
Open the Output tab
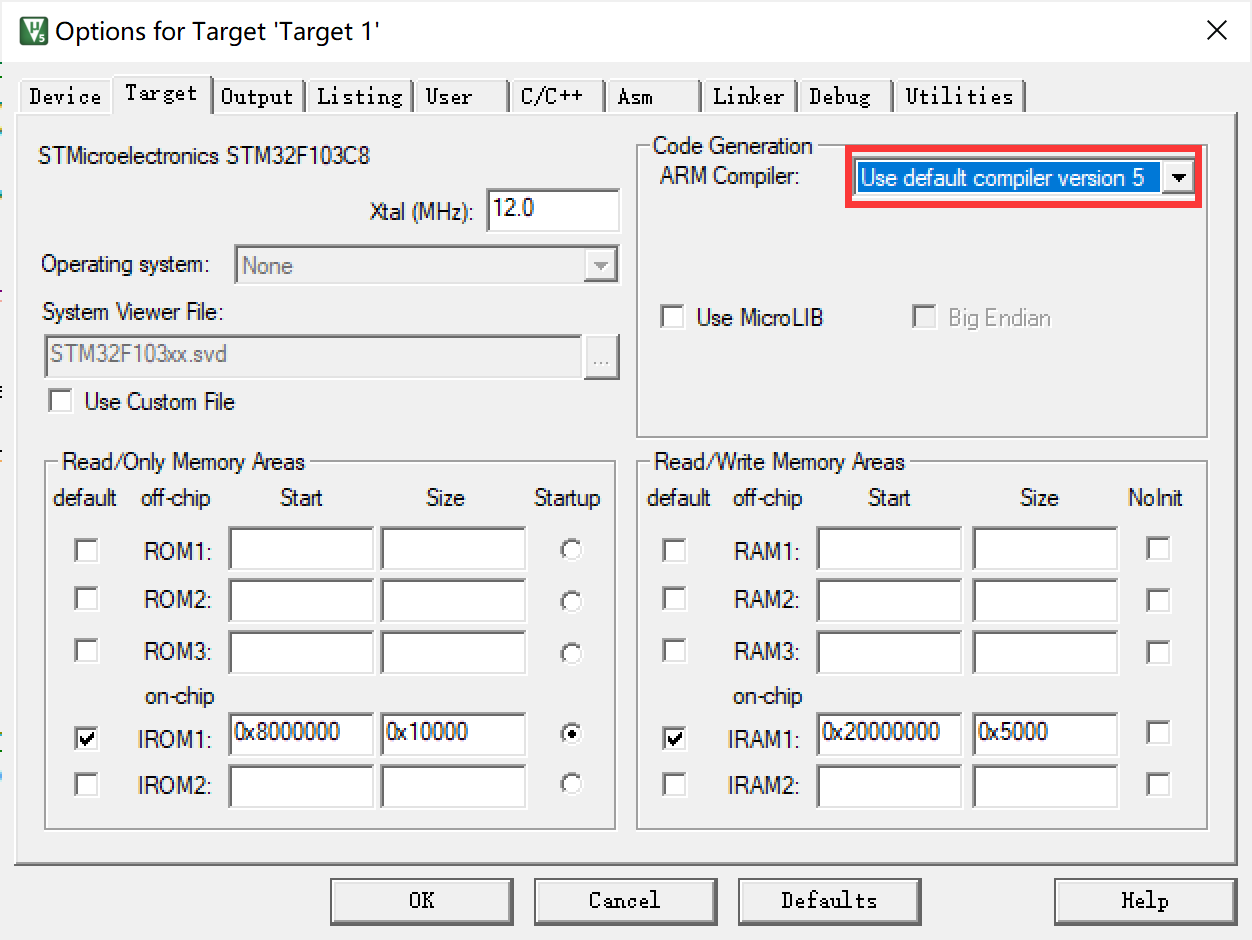point(257,96)
